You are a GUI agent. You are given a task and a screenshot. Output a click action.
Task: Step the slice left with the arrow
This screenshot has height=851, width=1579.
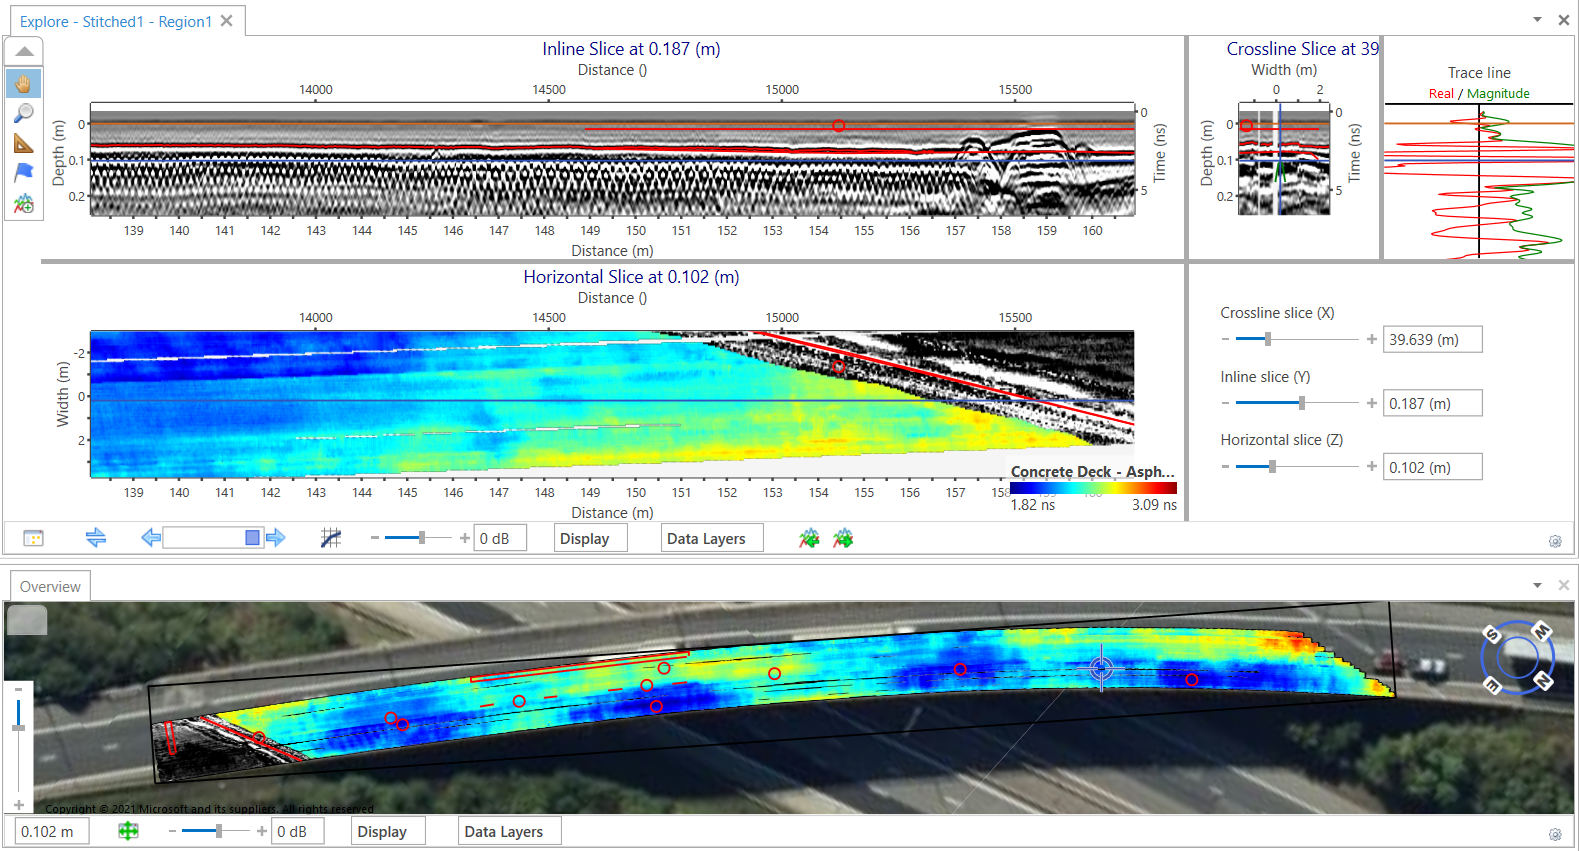click(151, 538)
